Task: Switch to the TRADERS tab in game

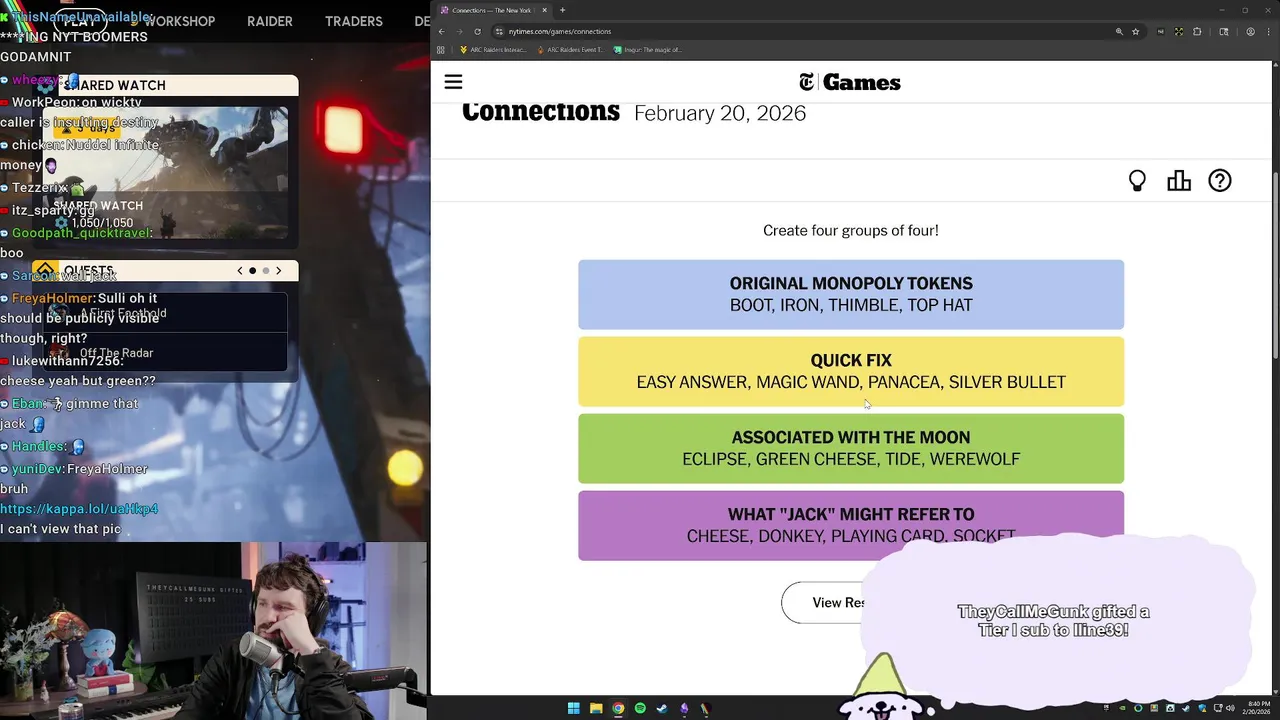Action: tap(354, 21)
